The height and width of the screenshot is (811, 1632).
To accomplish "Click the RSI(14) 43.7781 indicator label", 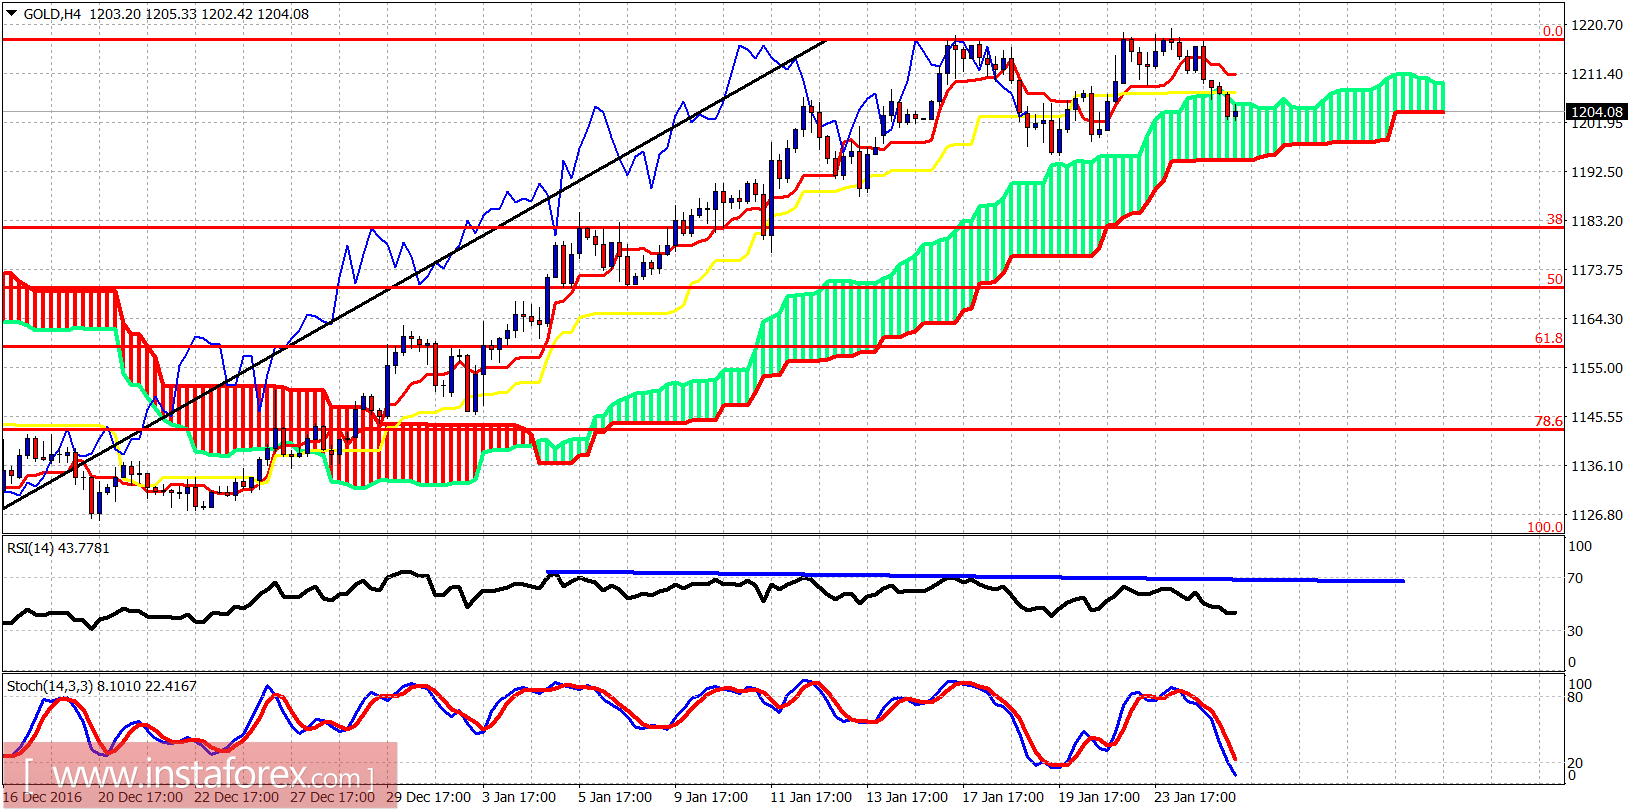I will click(x=58, y=548).
